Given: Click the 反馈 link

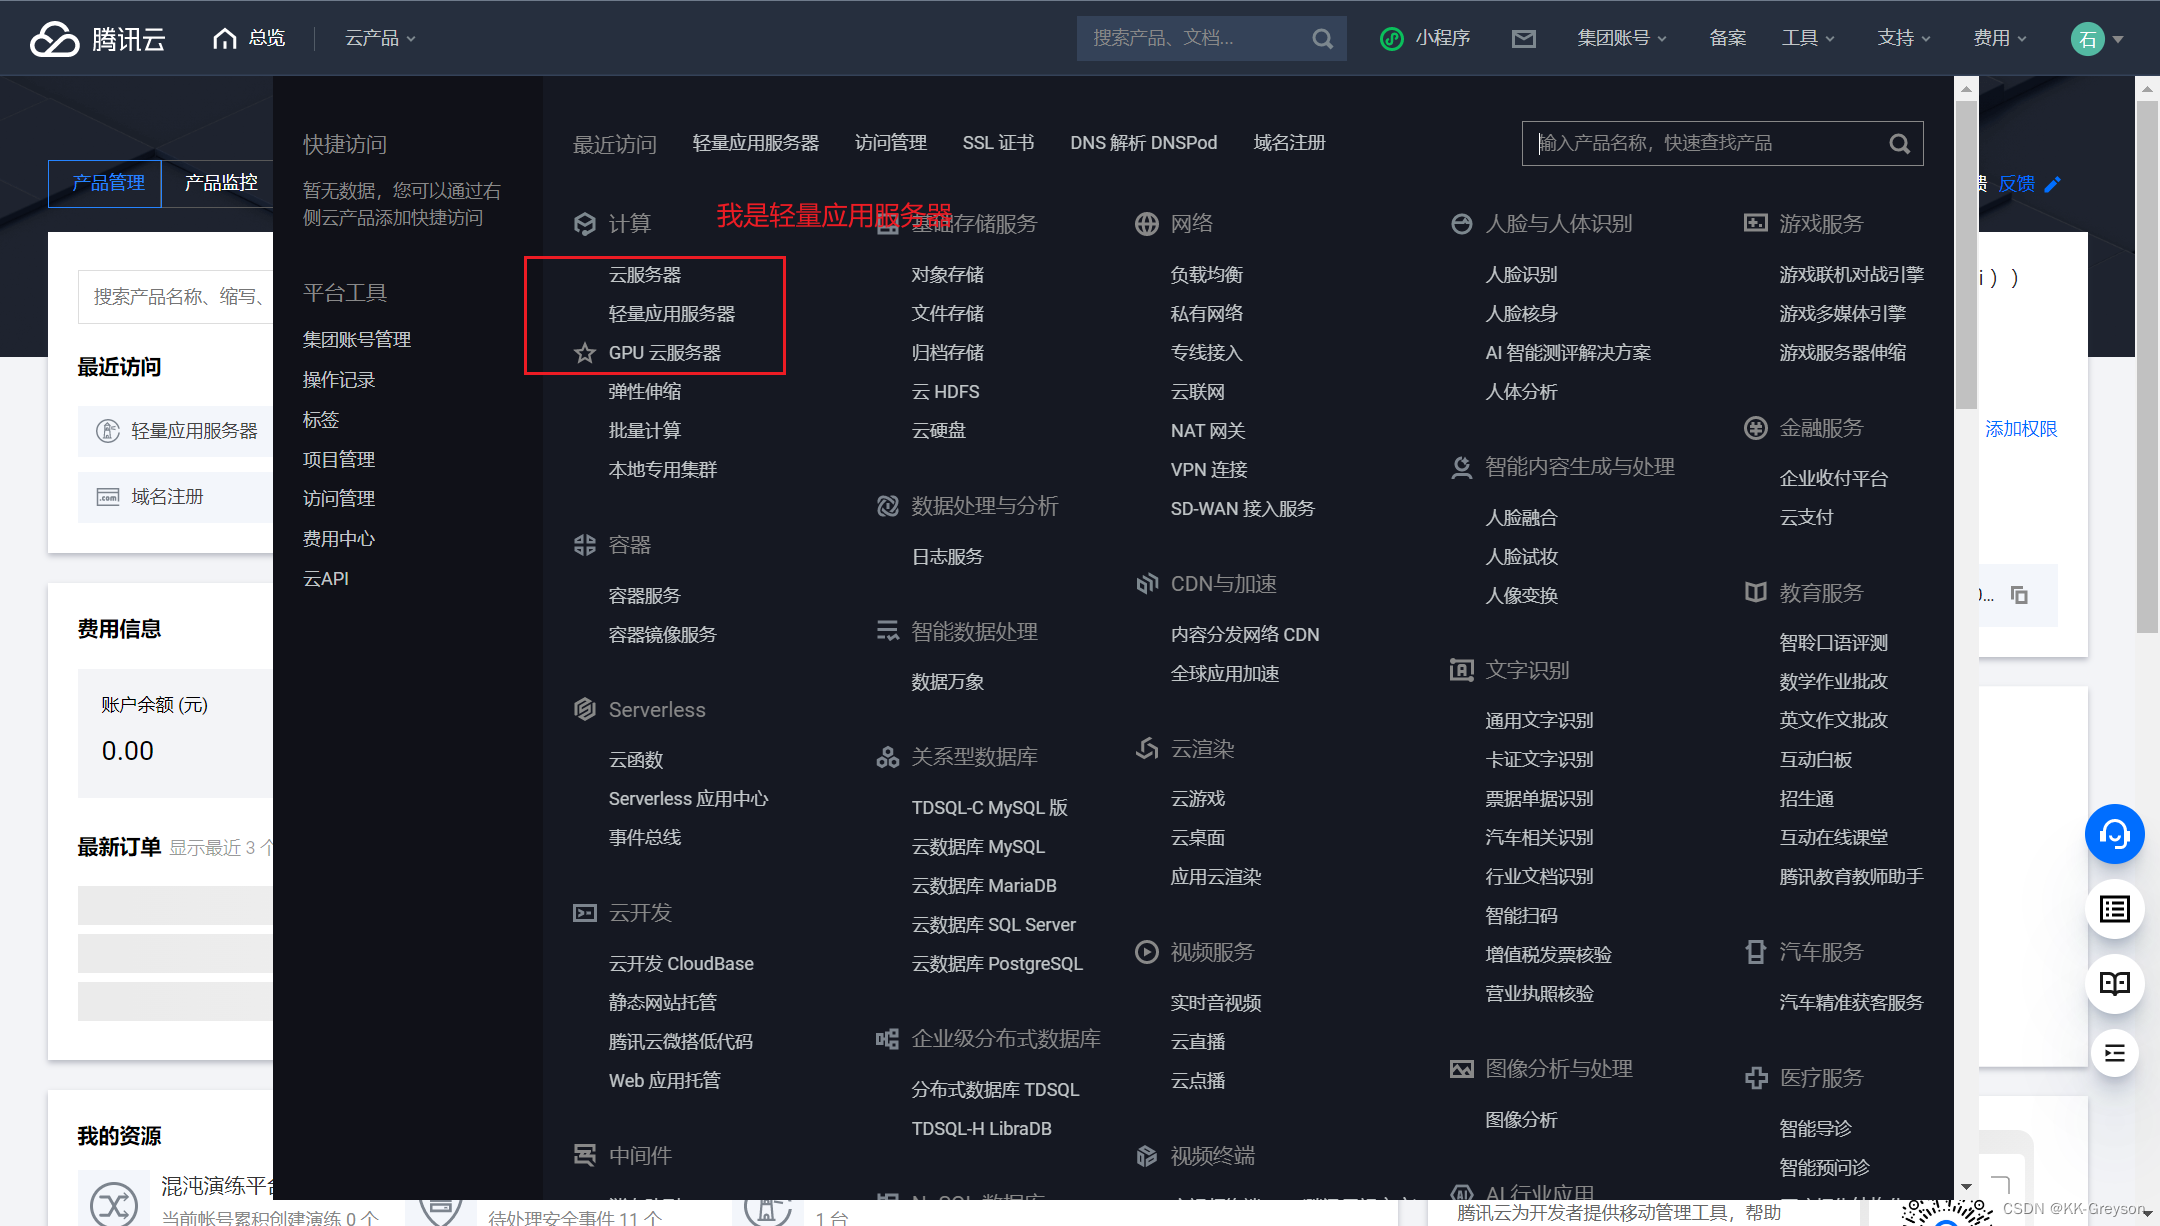Looking at the screenshot, I should pyautogui.click(x=2016, y=184).
